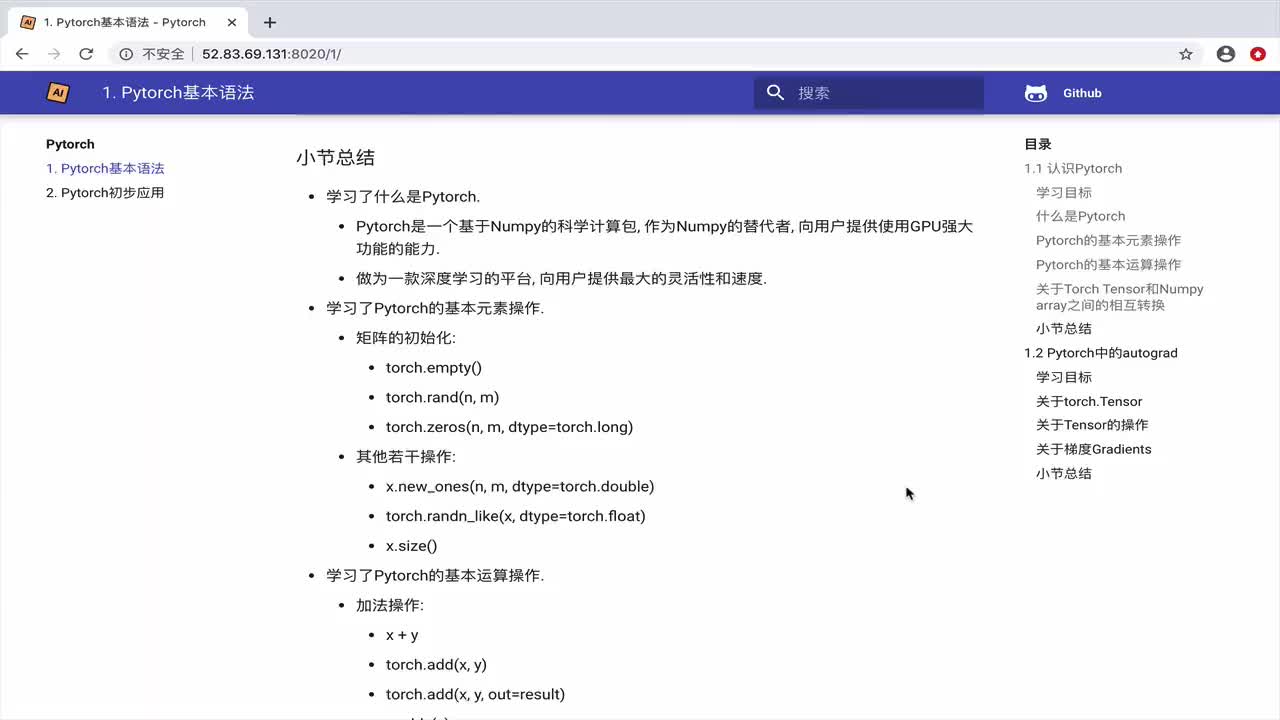Open 2. Pytorch初步应用 in left sidebar
Image resolution: width=1280 pixels, height=720 pixels.
click(x=105, y=193)
